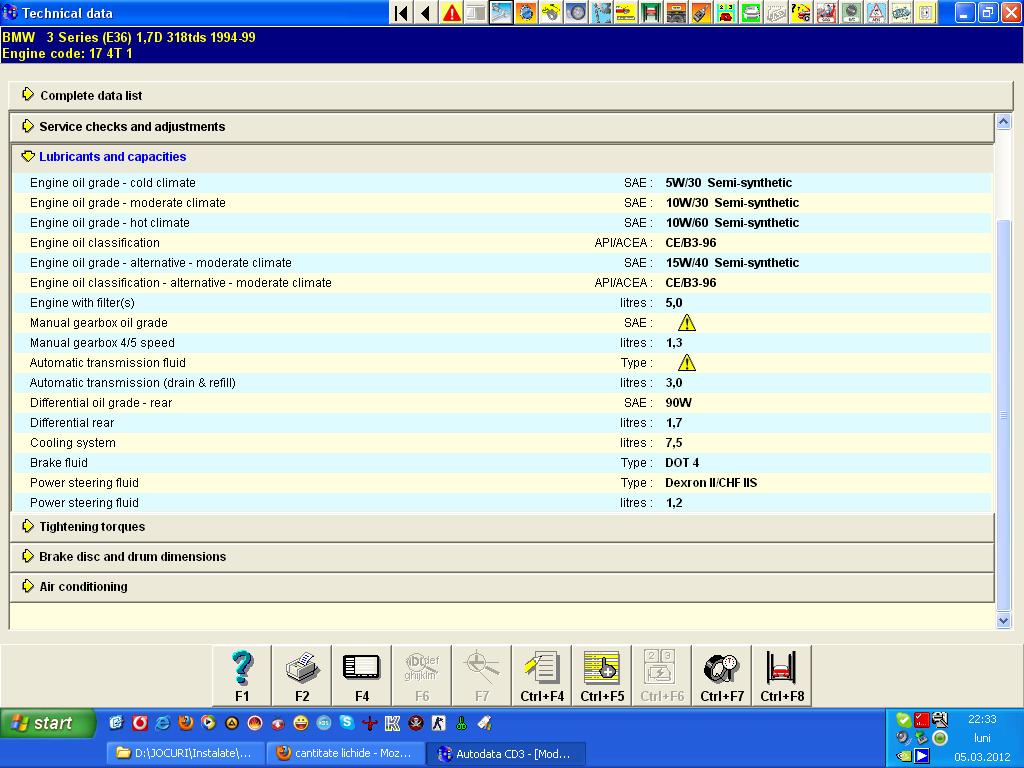
Task: Open the red warning triangle toolbar icon
Action: tap(451, 13)
